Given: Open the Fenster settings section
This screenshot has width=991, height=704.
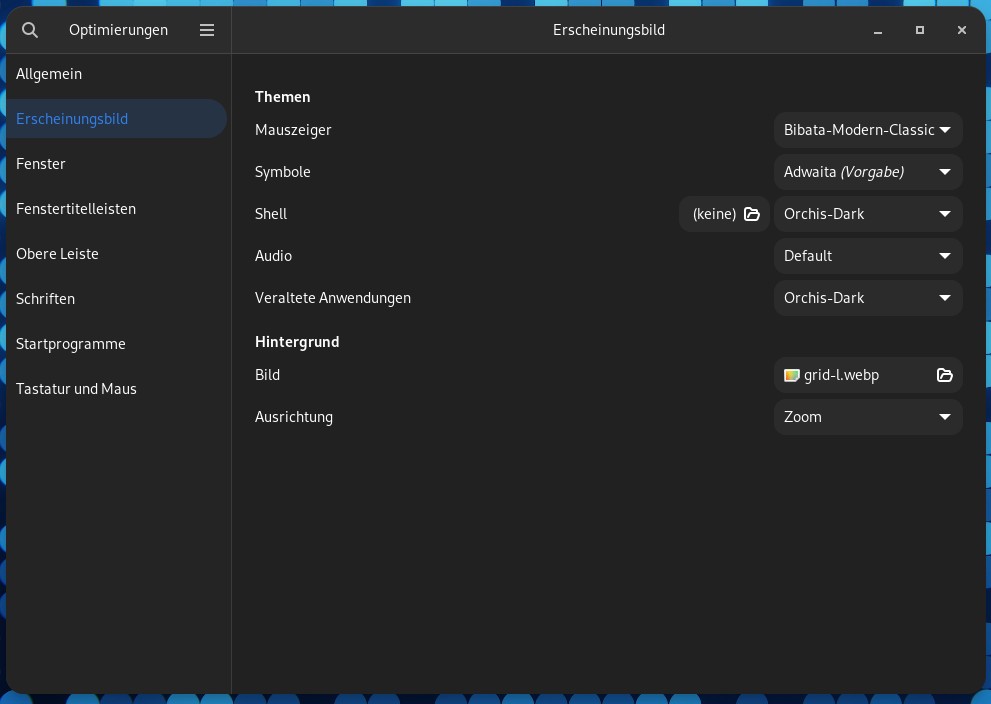Looking at the screenshot, I should pos(41,163).
